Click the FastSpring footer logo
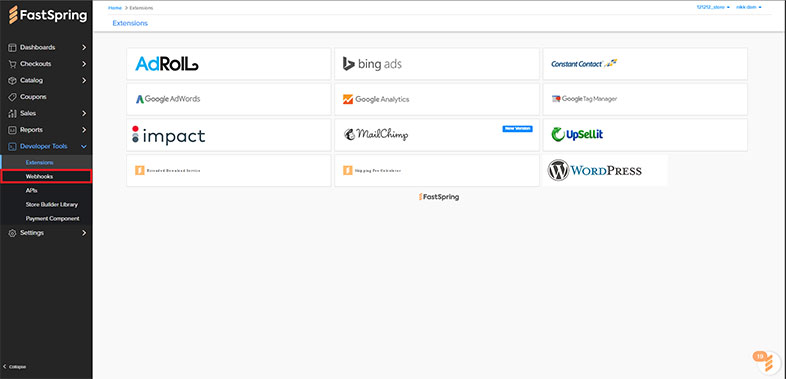Viewport: 786px width, 379px height. coord(439,197)
